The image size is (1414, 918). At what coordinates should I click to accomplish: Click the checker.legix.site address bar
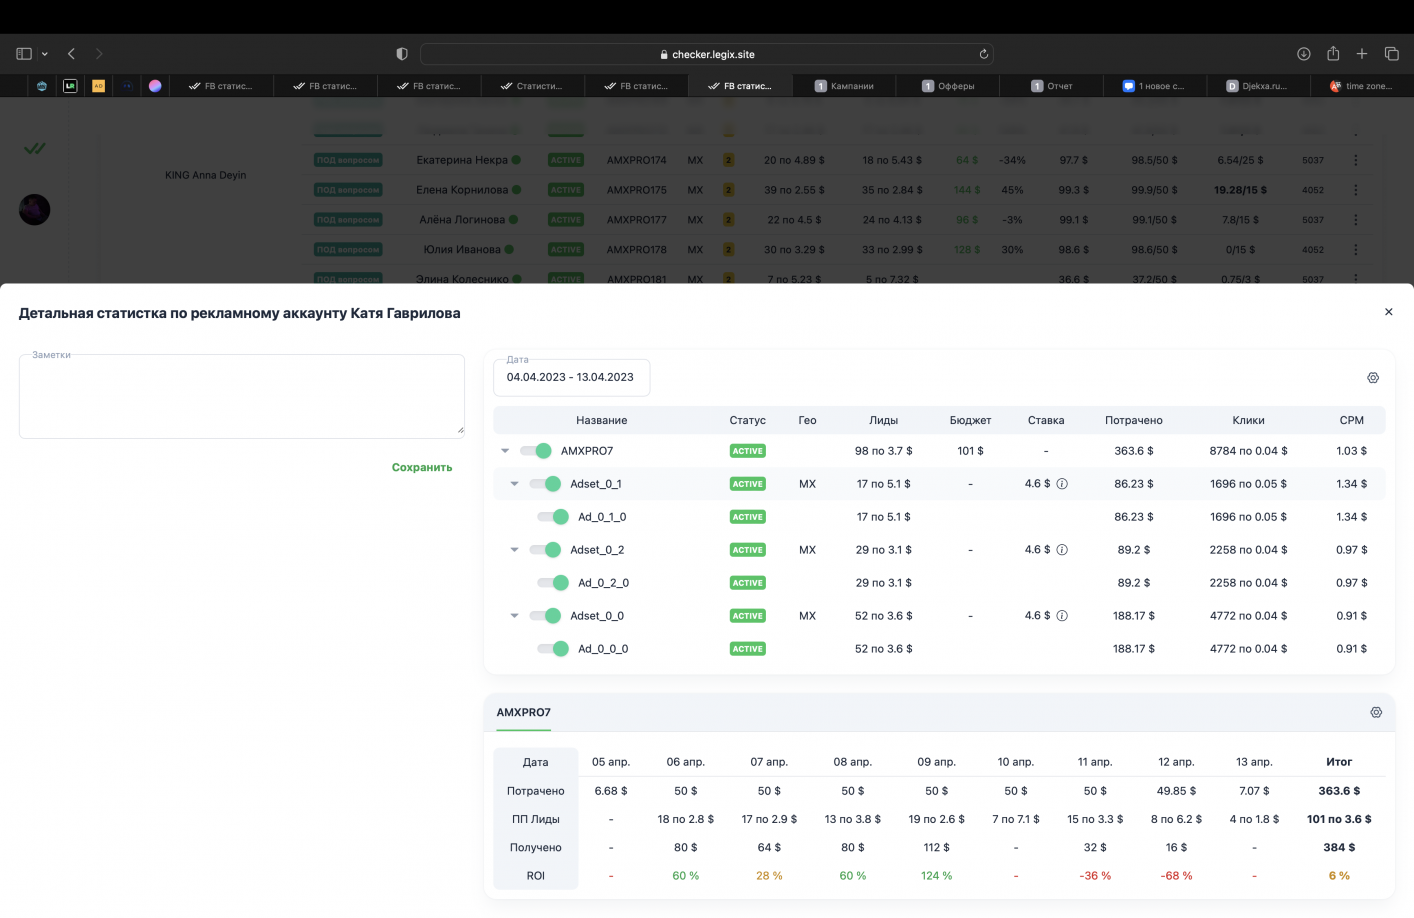pyautogui.click(x=707, y=54)
